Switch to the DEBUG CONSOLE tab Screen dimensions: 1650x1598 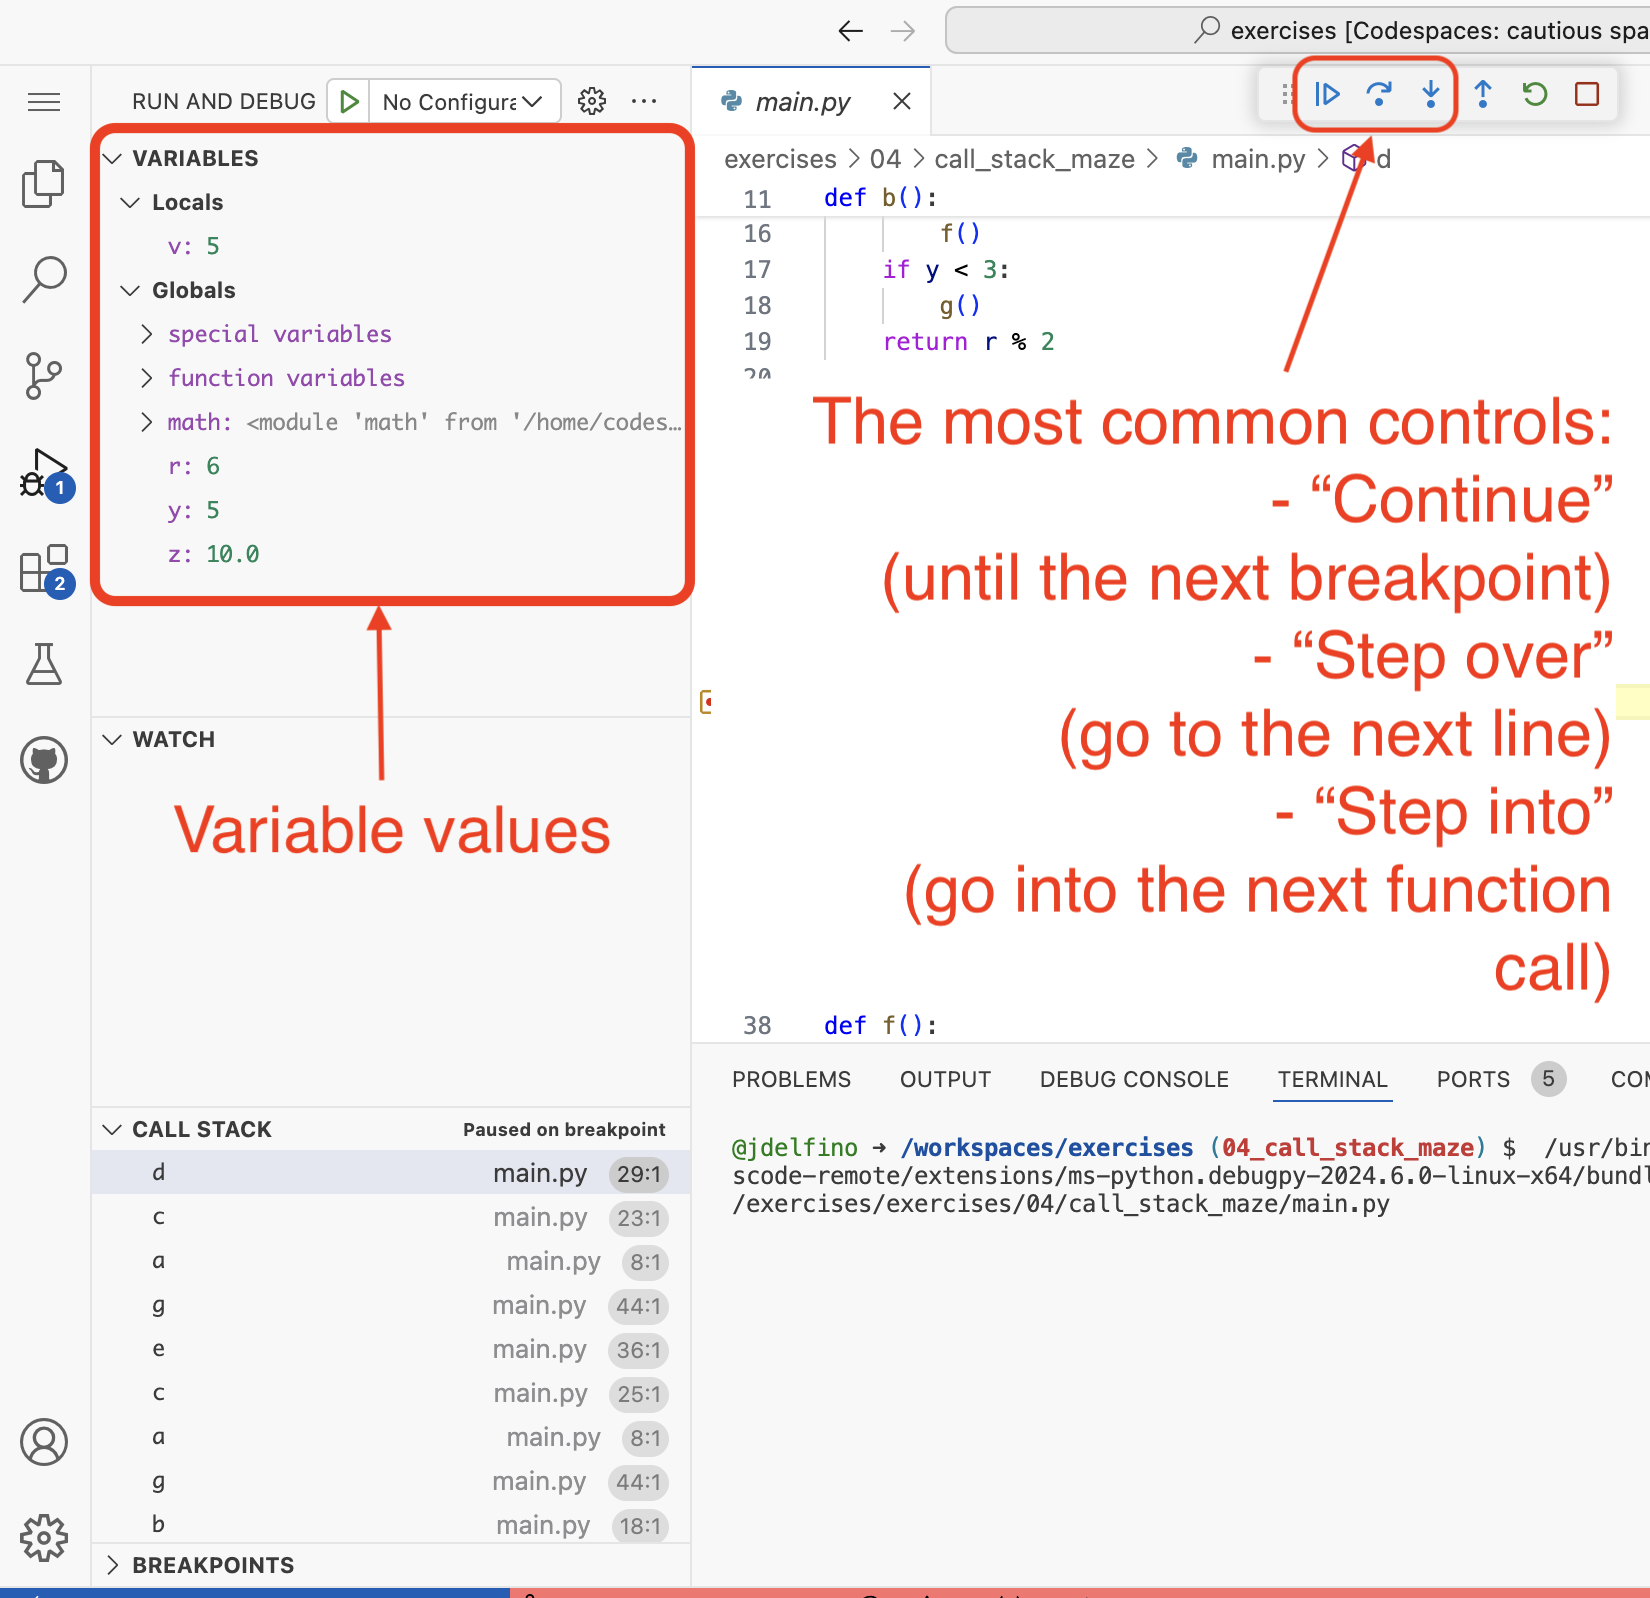pyautogui.click(x=1134, y=1079)
